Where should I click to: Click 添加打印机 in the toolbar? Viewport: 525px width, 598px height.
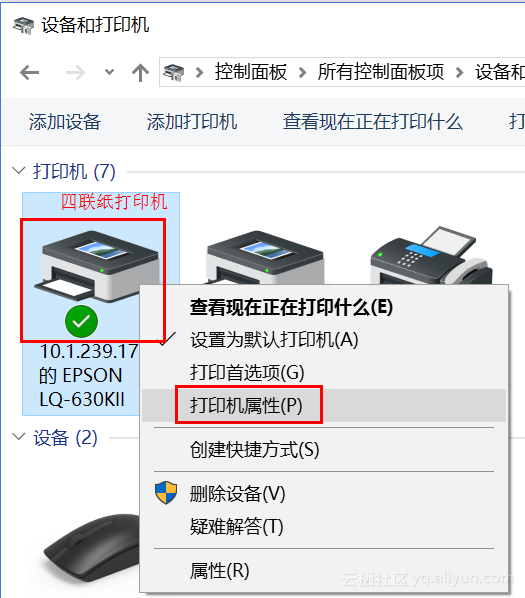(x=192, y=122)
